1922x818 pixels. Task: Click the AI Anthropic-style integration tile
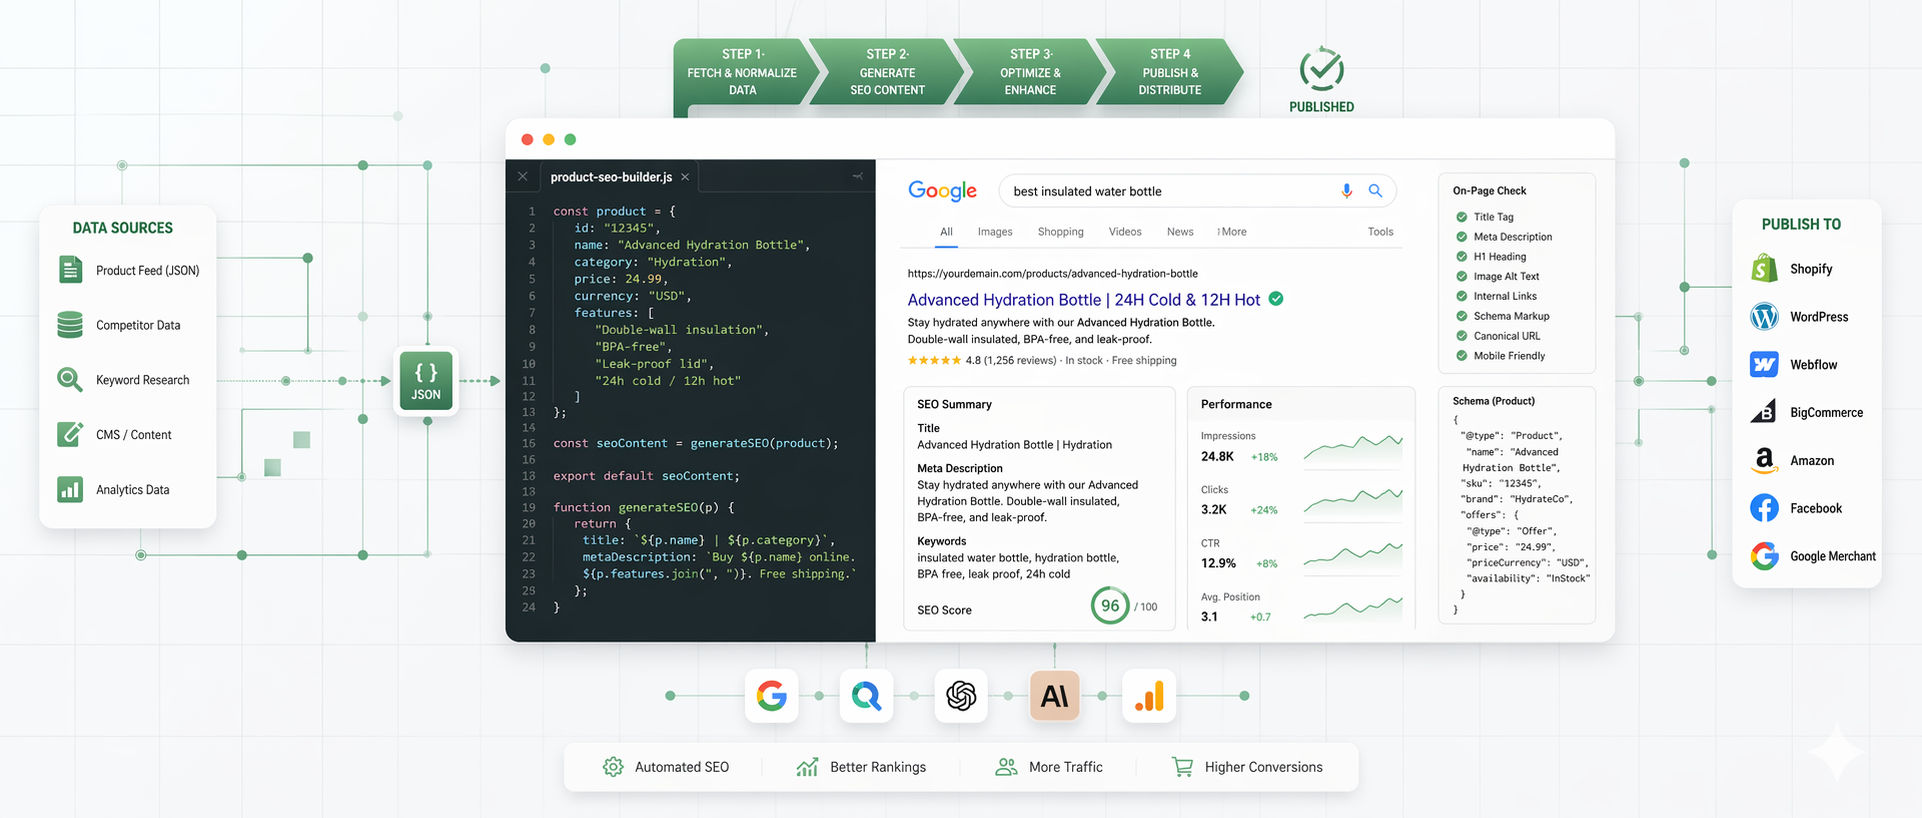[x=1055, y=695]
